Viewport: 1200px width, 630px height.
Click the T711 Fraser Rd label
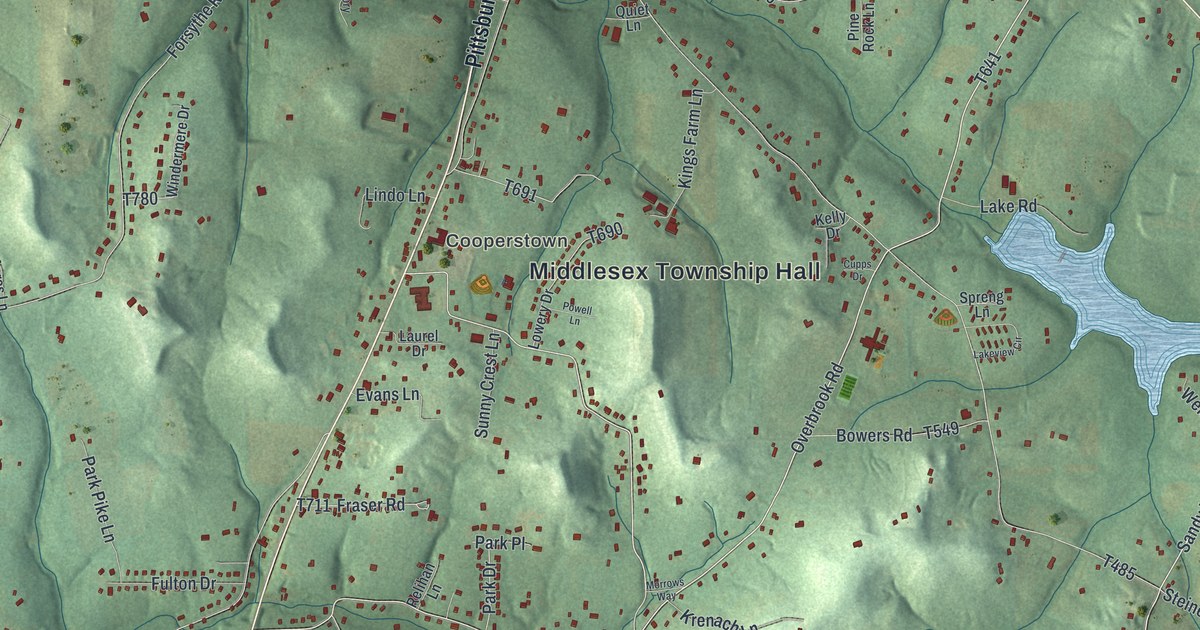351,506
